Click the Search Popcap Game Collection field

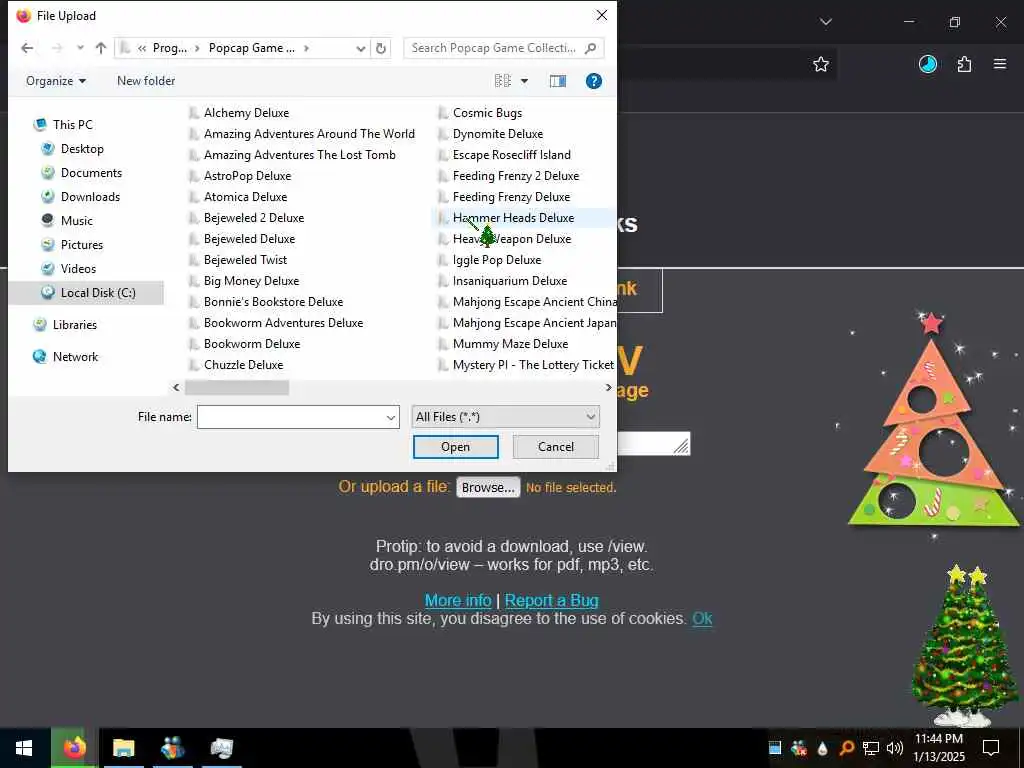click(x=493, y=48)
